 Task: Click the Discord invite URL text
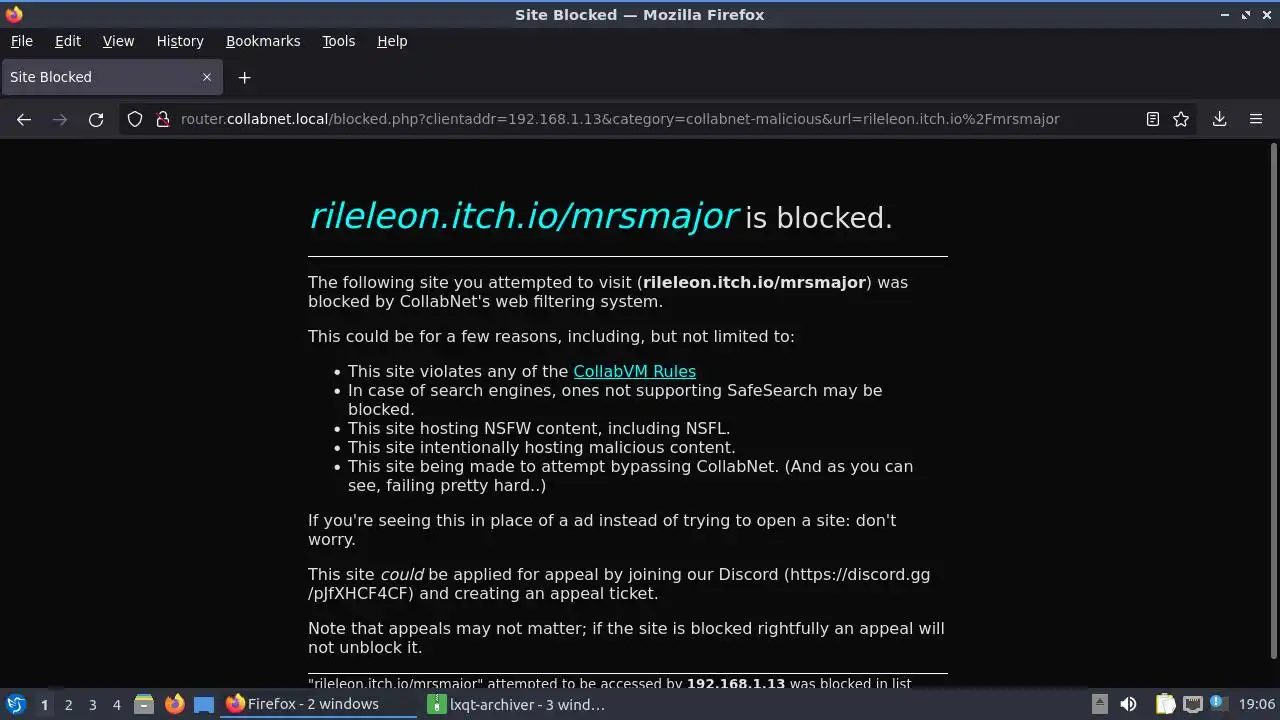coord(619,584)
